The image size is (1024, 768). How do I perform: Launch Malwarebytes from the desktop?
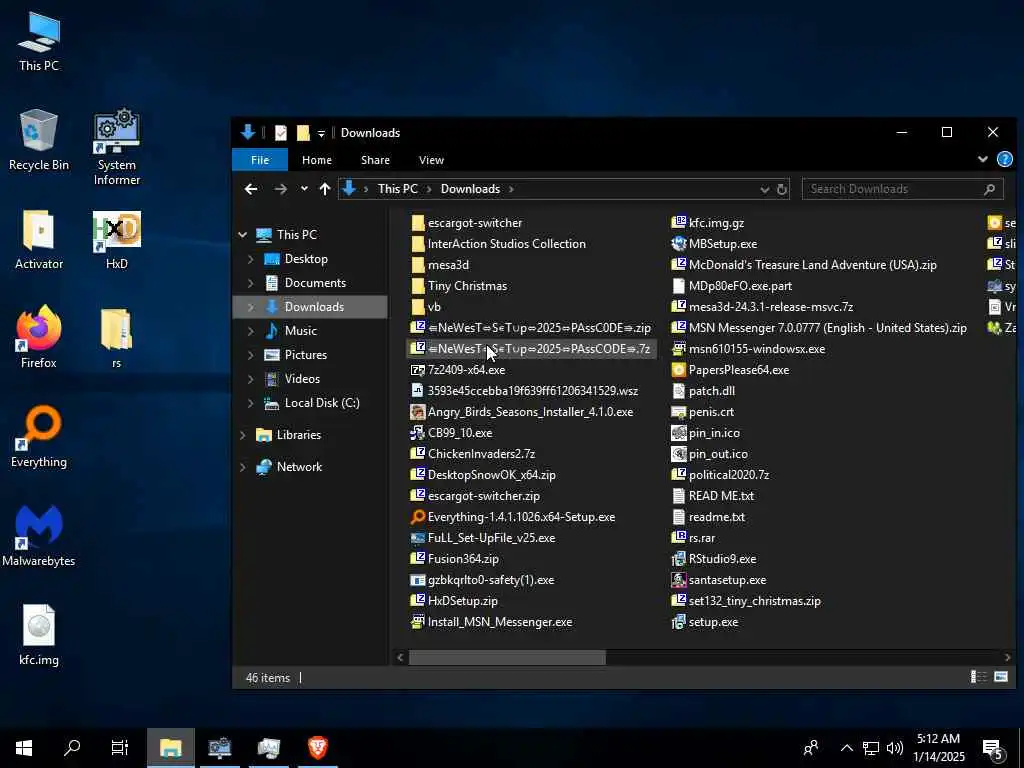tap(39, 536)
